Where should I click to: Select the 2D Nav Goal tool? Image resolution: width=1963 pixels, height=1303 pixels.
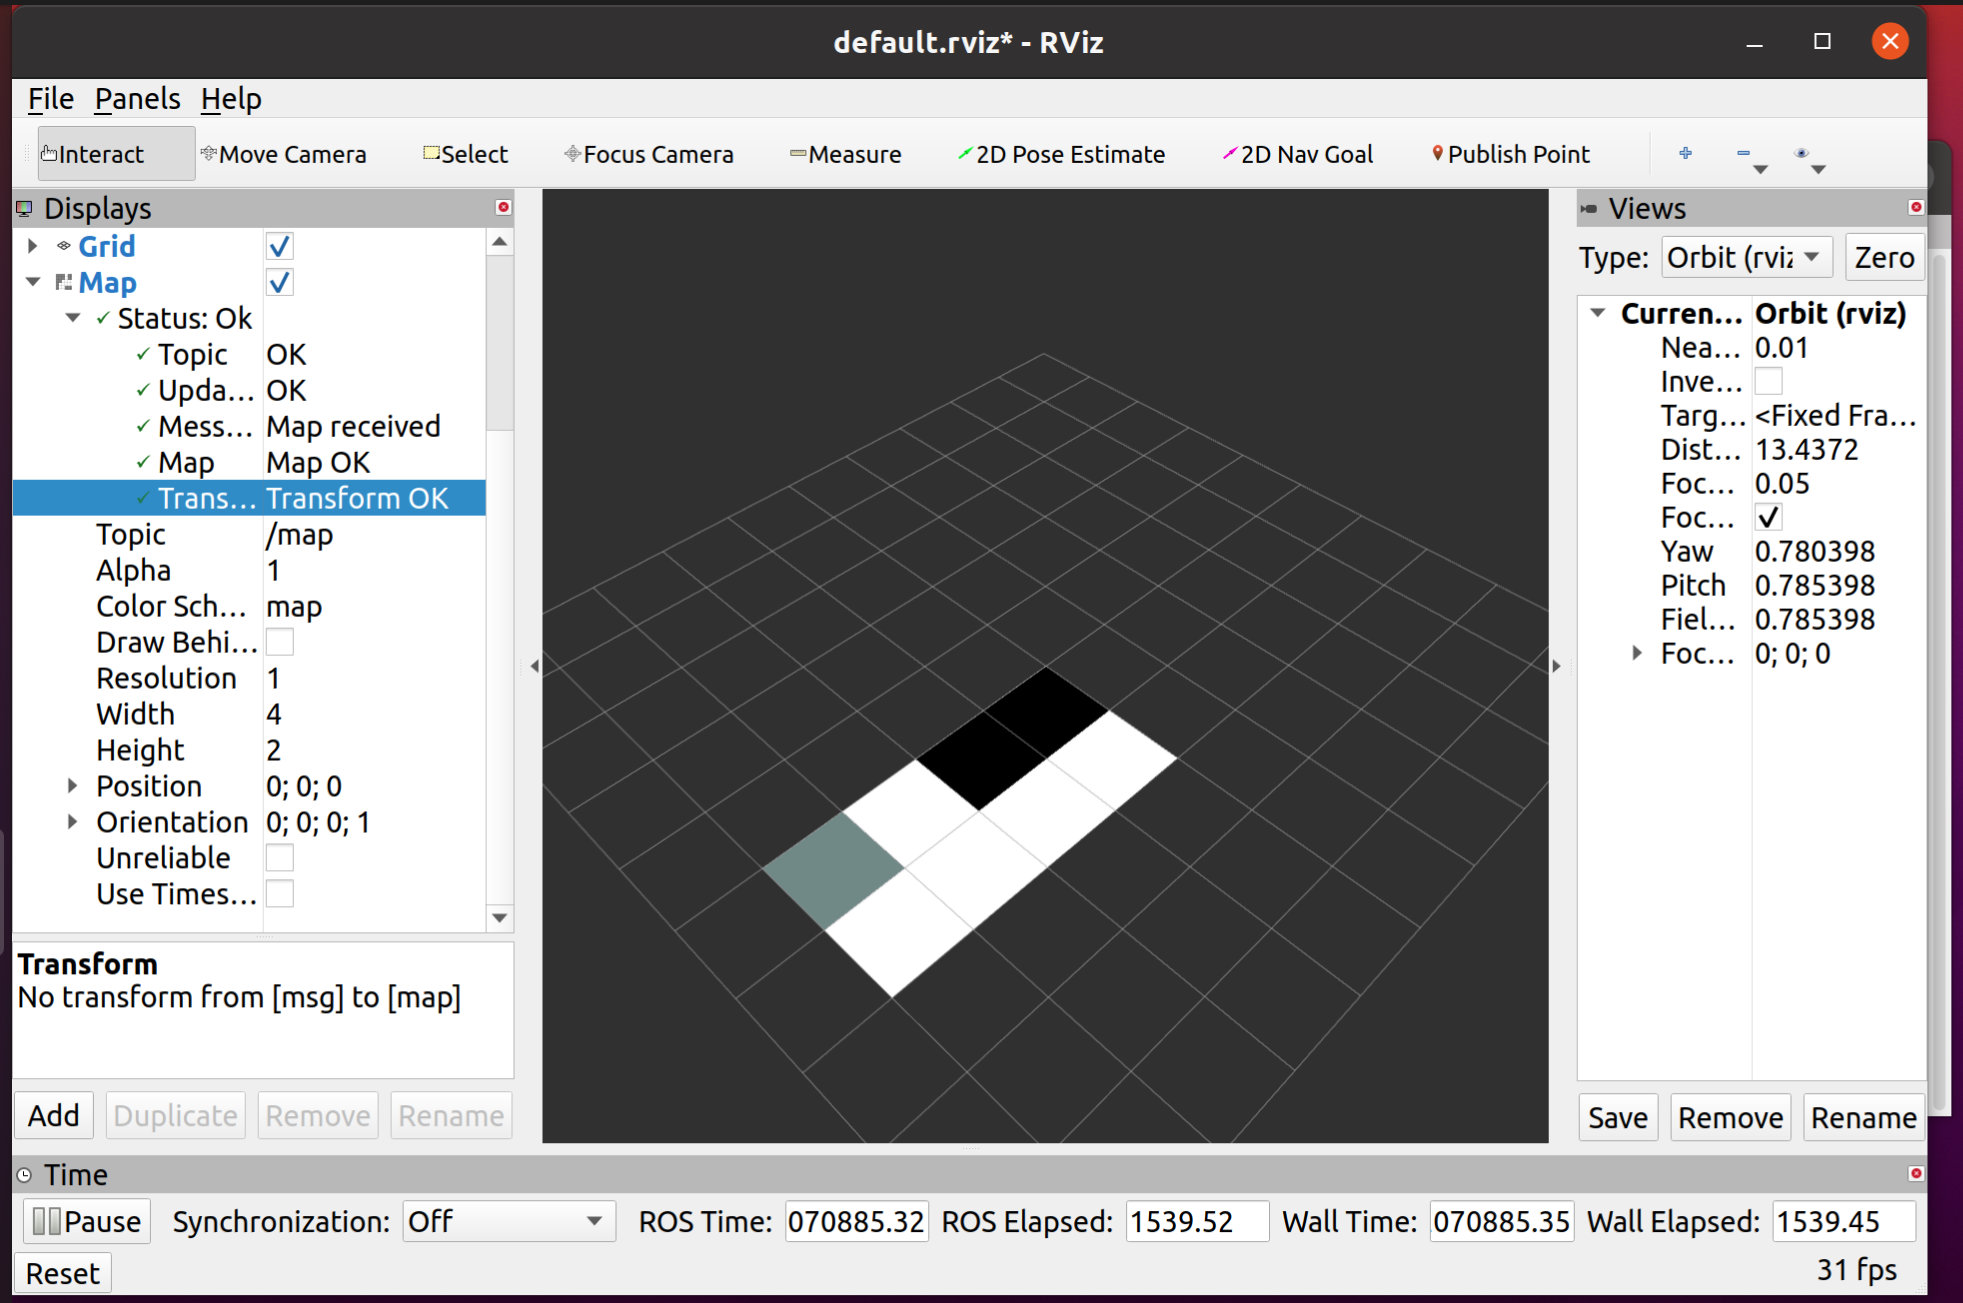(1298, 154)
